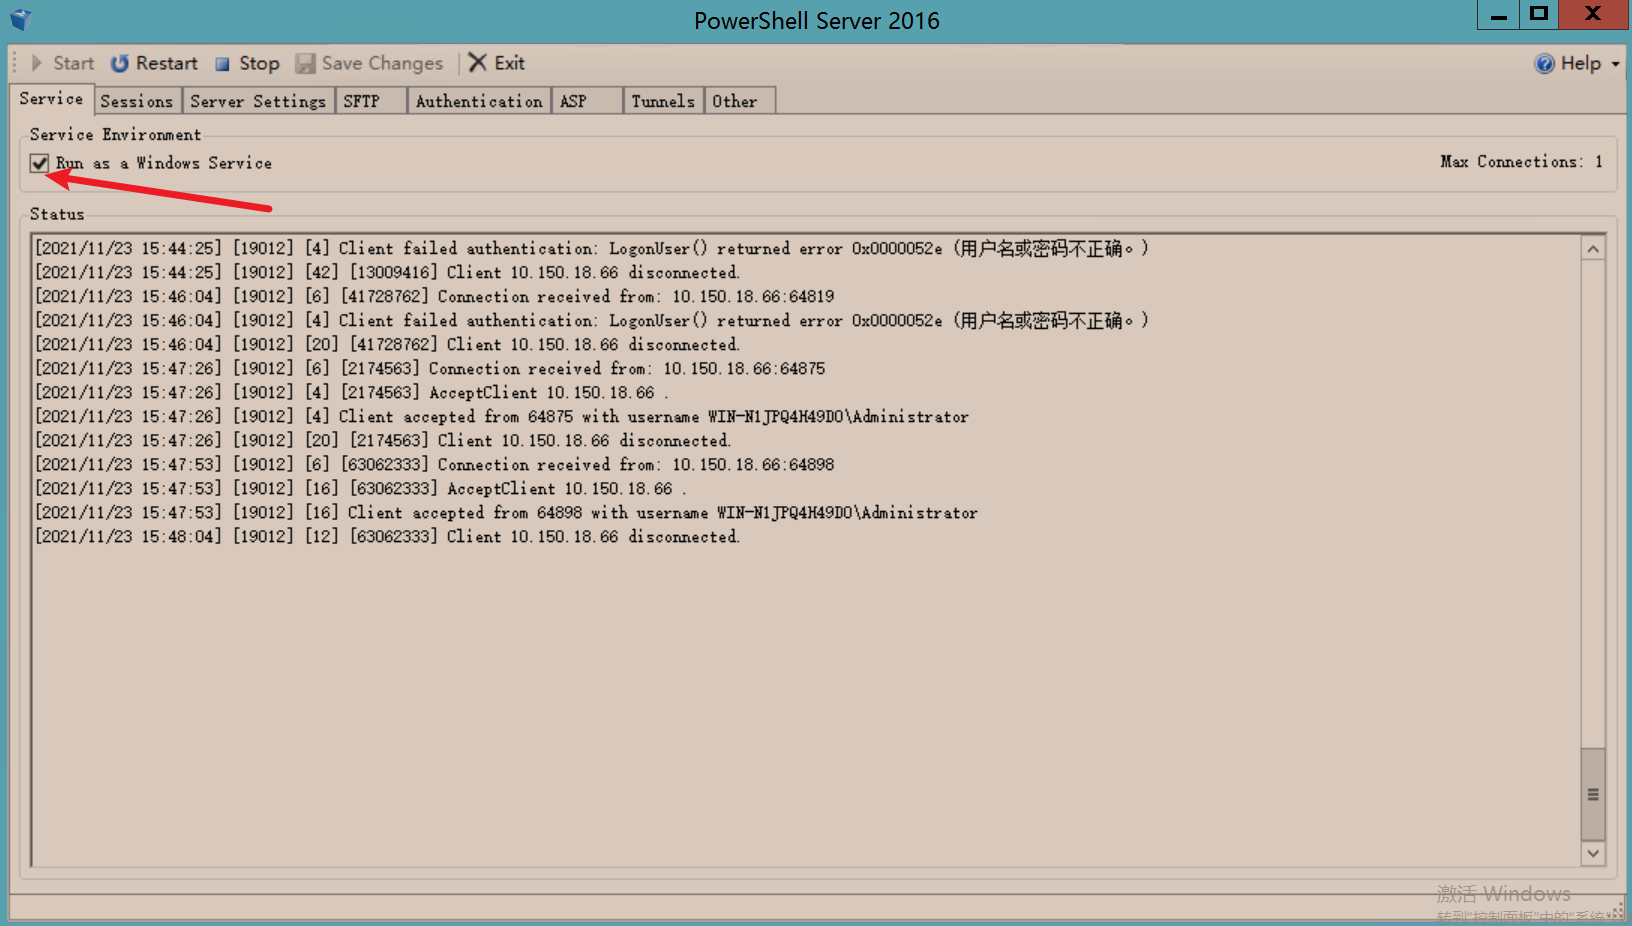Click log line Client accepted from 64898
Screen dimensions: 1632x926
(506, 512)
